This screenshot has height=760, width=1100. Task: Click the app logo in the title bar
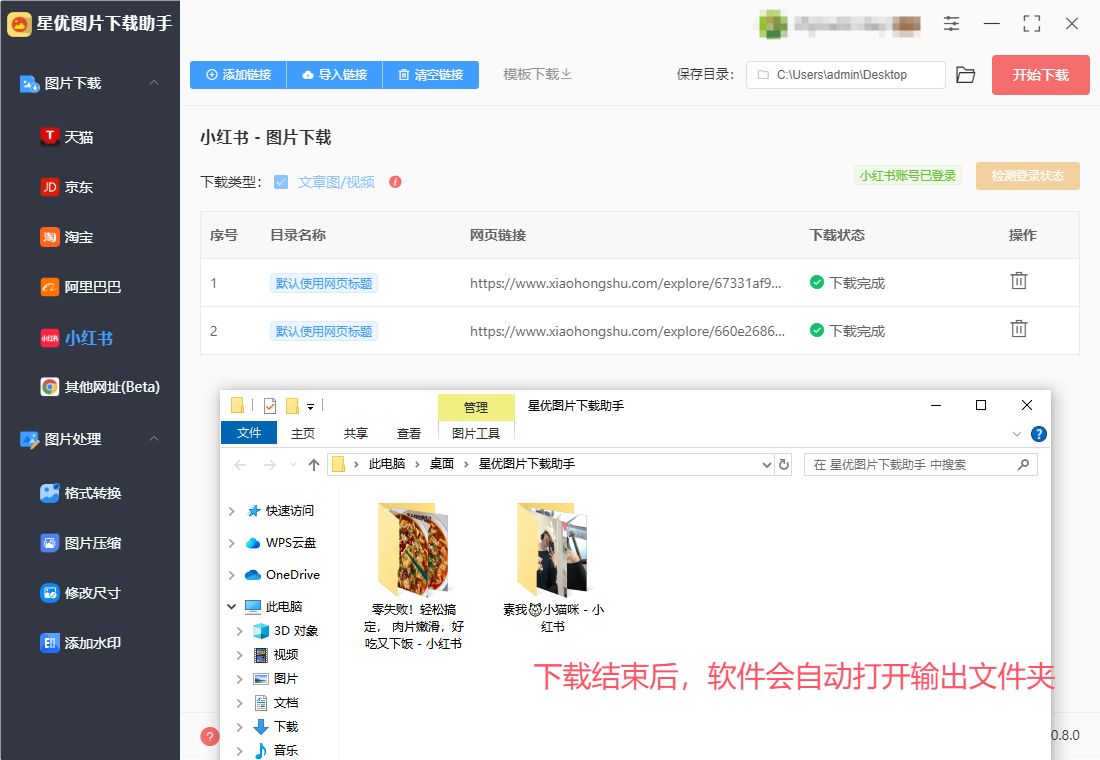pyautogui.click(x=20, y=25)
